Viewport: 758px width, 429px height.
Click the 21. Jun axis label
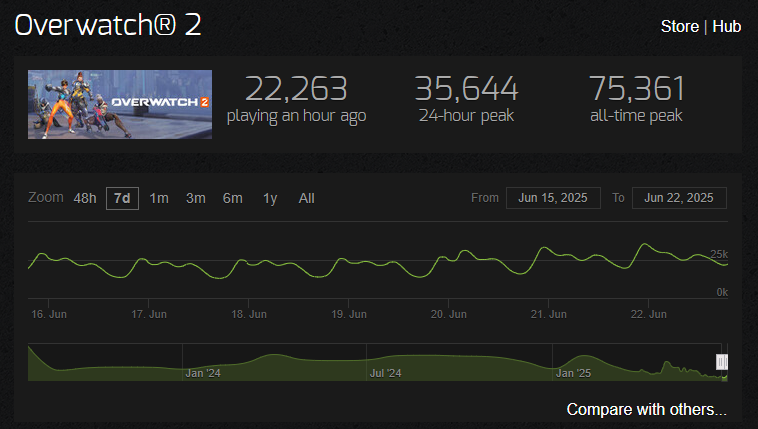pos(549,314)
